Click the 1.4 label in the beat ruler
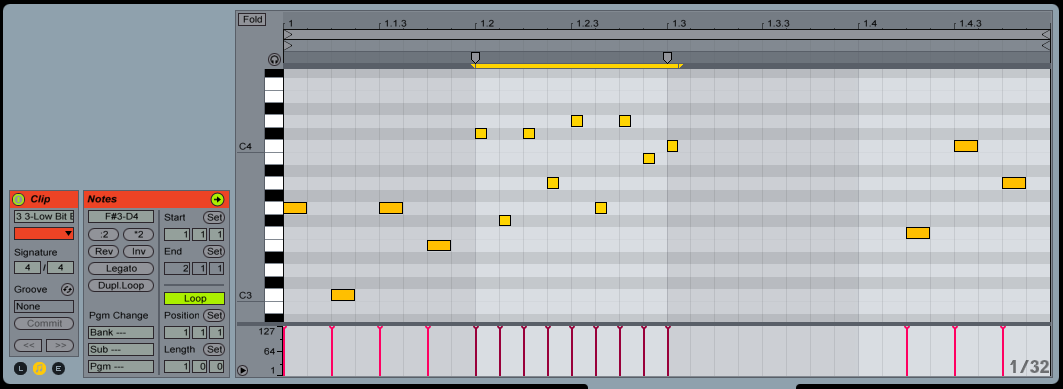Image resolution: width=1063 pixels, height=389 pixels. tap(870, 24)
